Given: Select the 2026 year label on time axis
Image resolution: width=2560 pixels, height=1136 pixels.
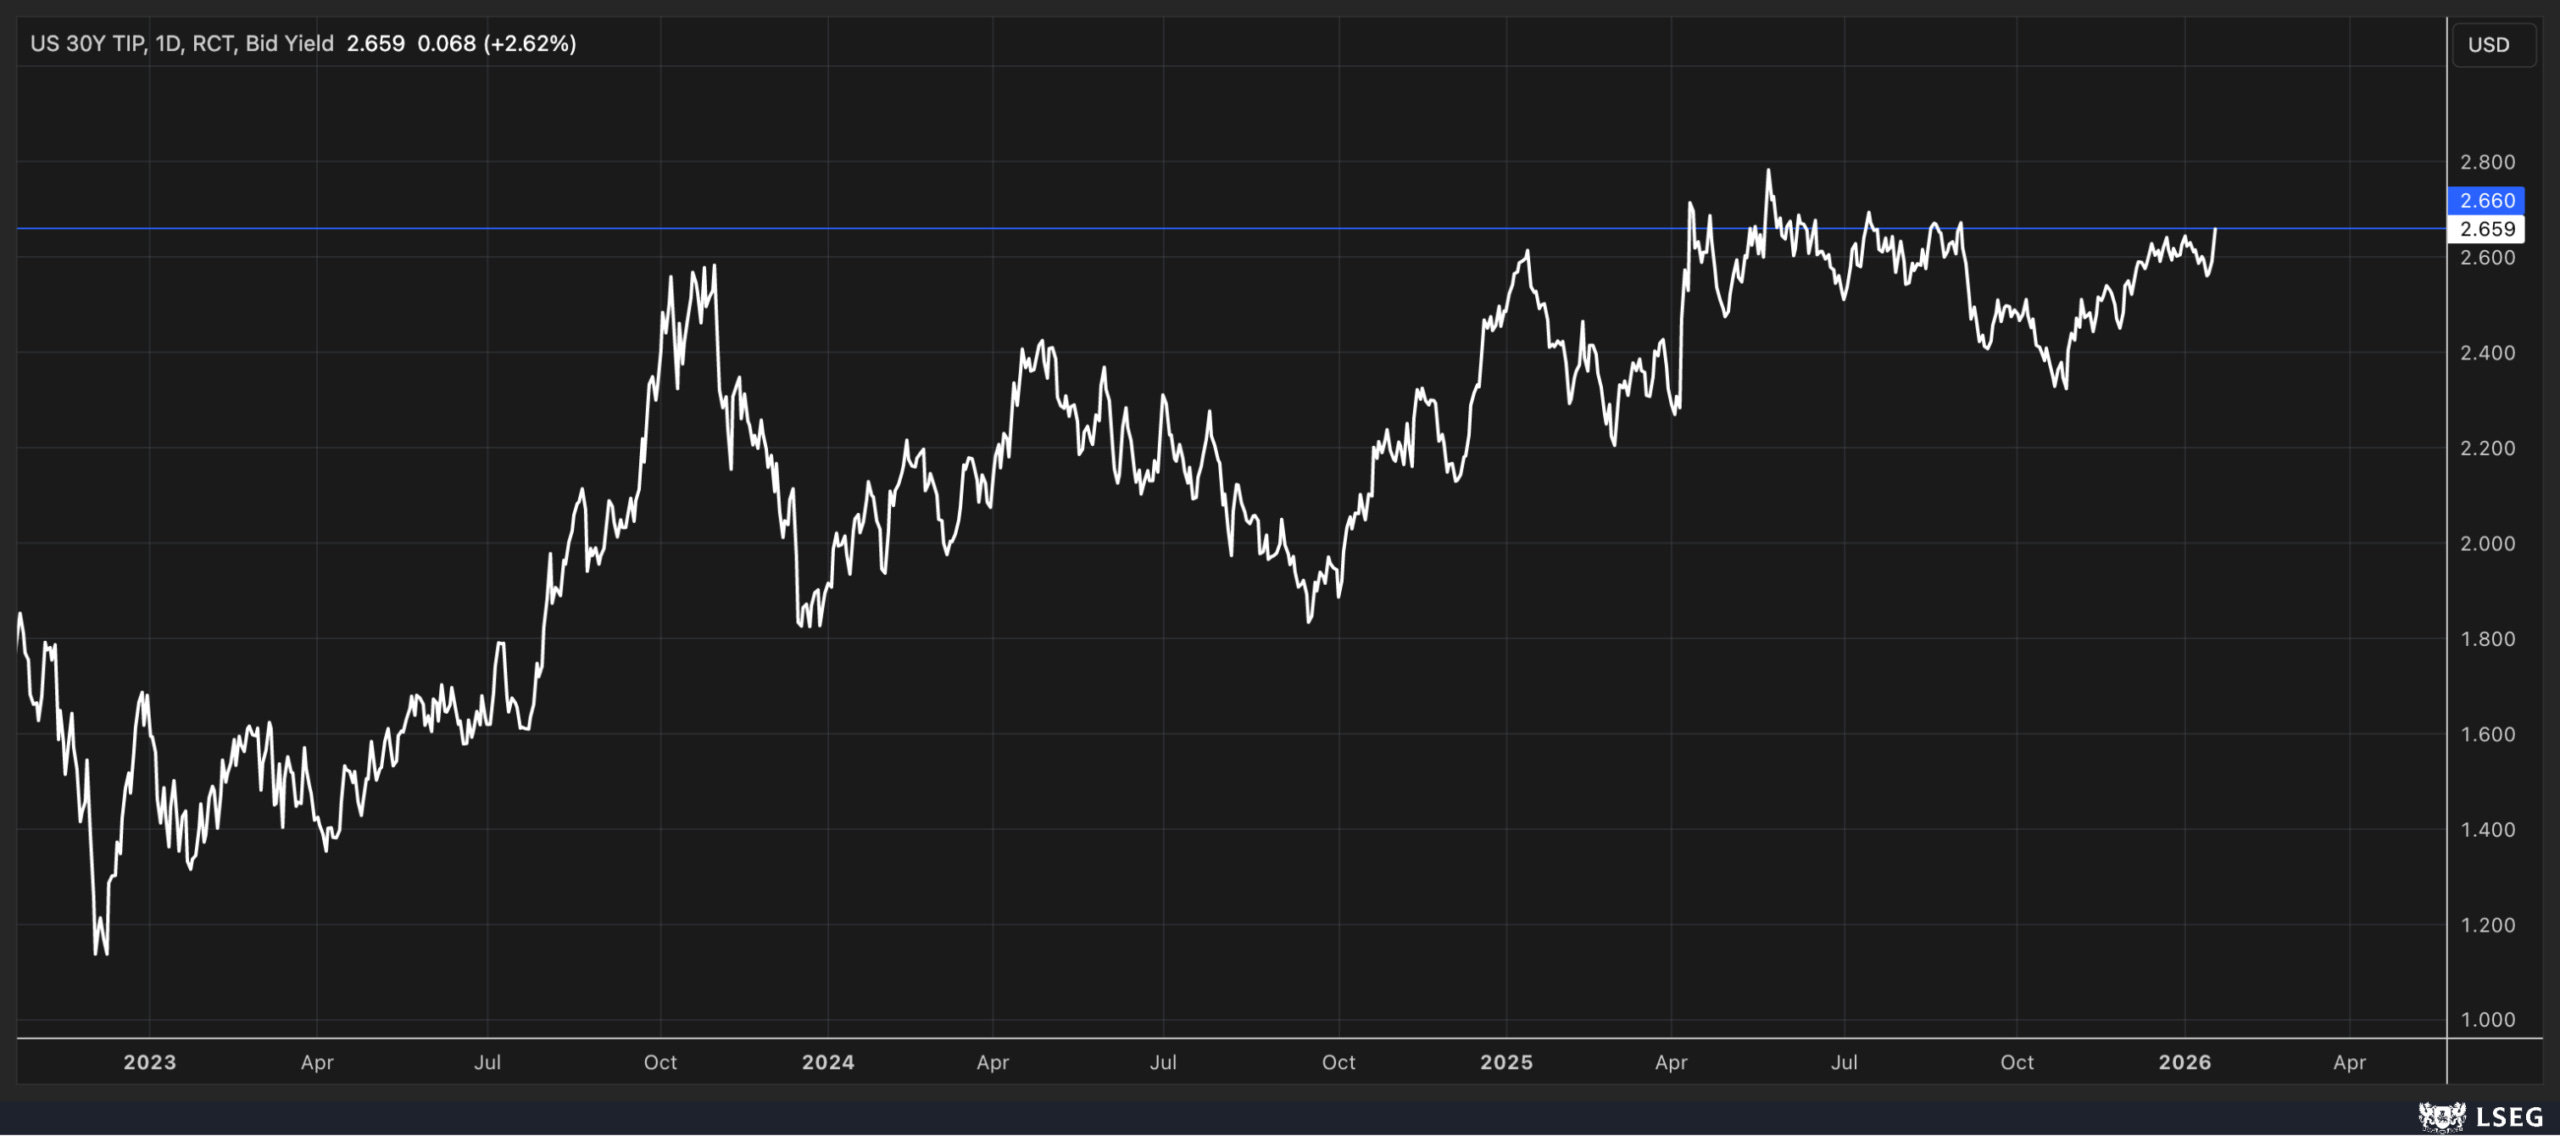Looking at the screenshot, I should point(2184,1062).
